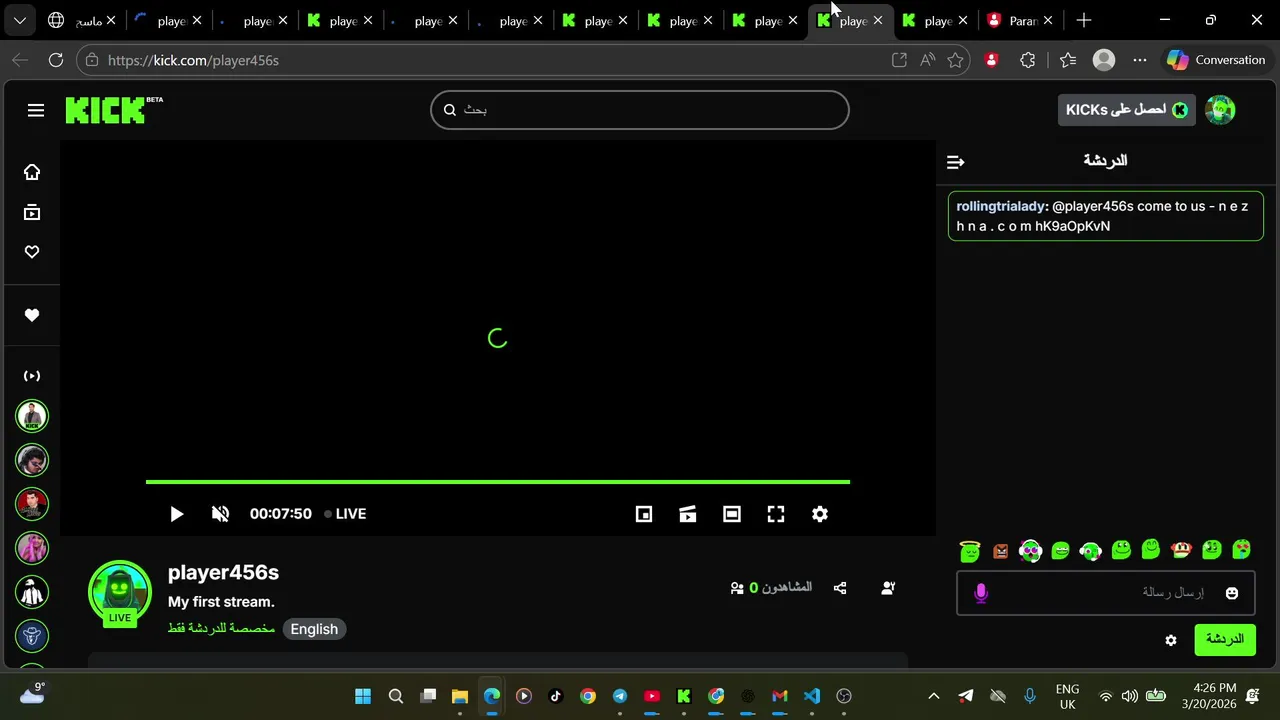The height and width of the screenshot is (720, 1280).
Task: Enter fullscreen on the video player
Action: point(776,514)
